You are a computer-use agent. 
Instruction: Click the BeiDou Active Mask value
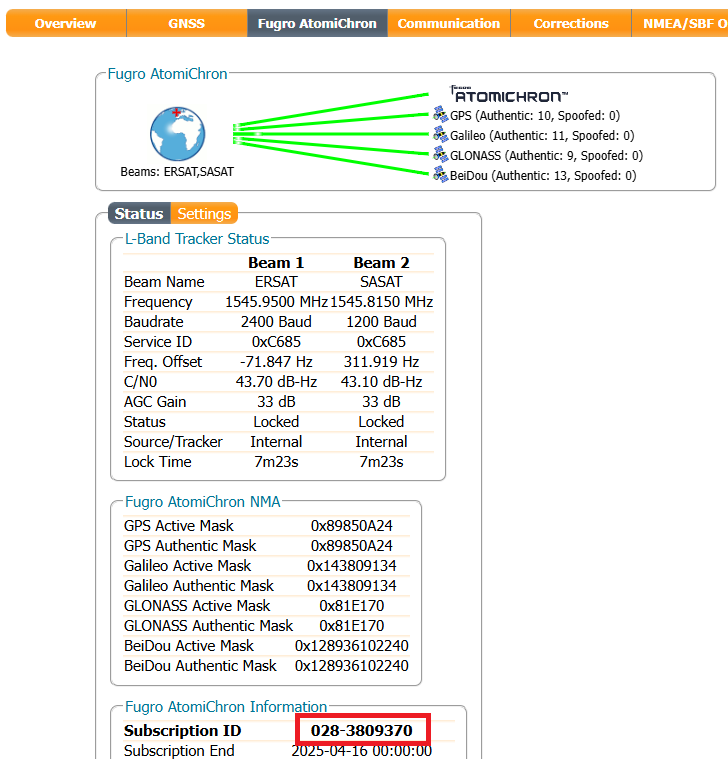(x=352, y=646)
